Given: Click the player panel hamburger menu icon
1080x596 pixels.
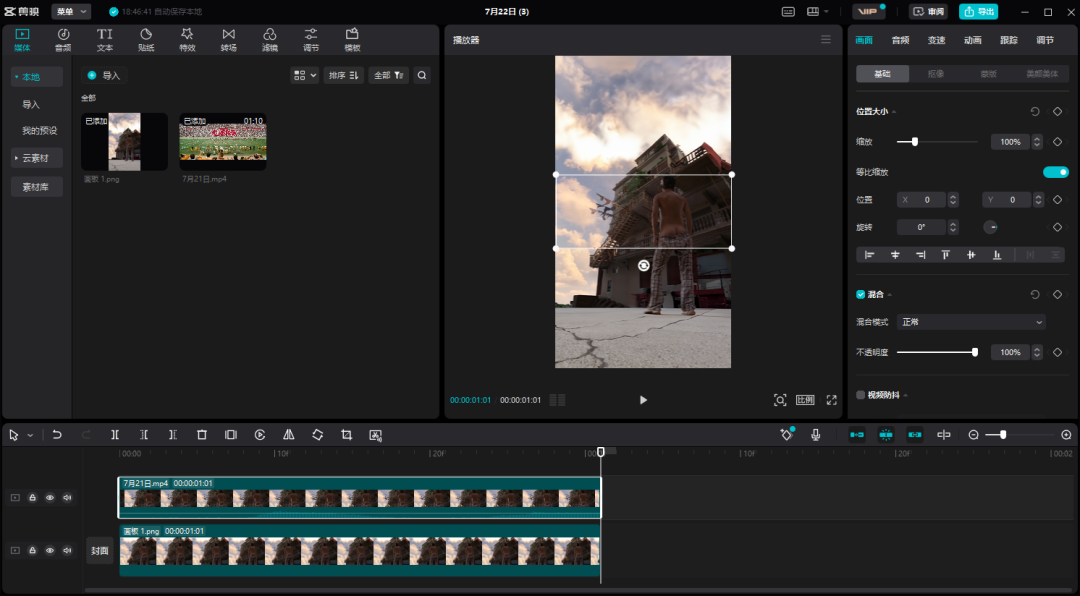Looking at the screenshot, I should click(826, 39).
